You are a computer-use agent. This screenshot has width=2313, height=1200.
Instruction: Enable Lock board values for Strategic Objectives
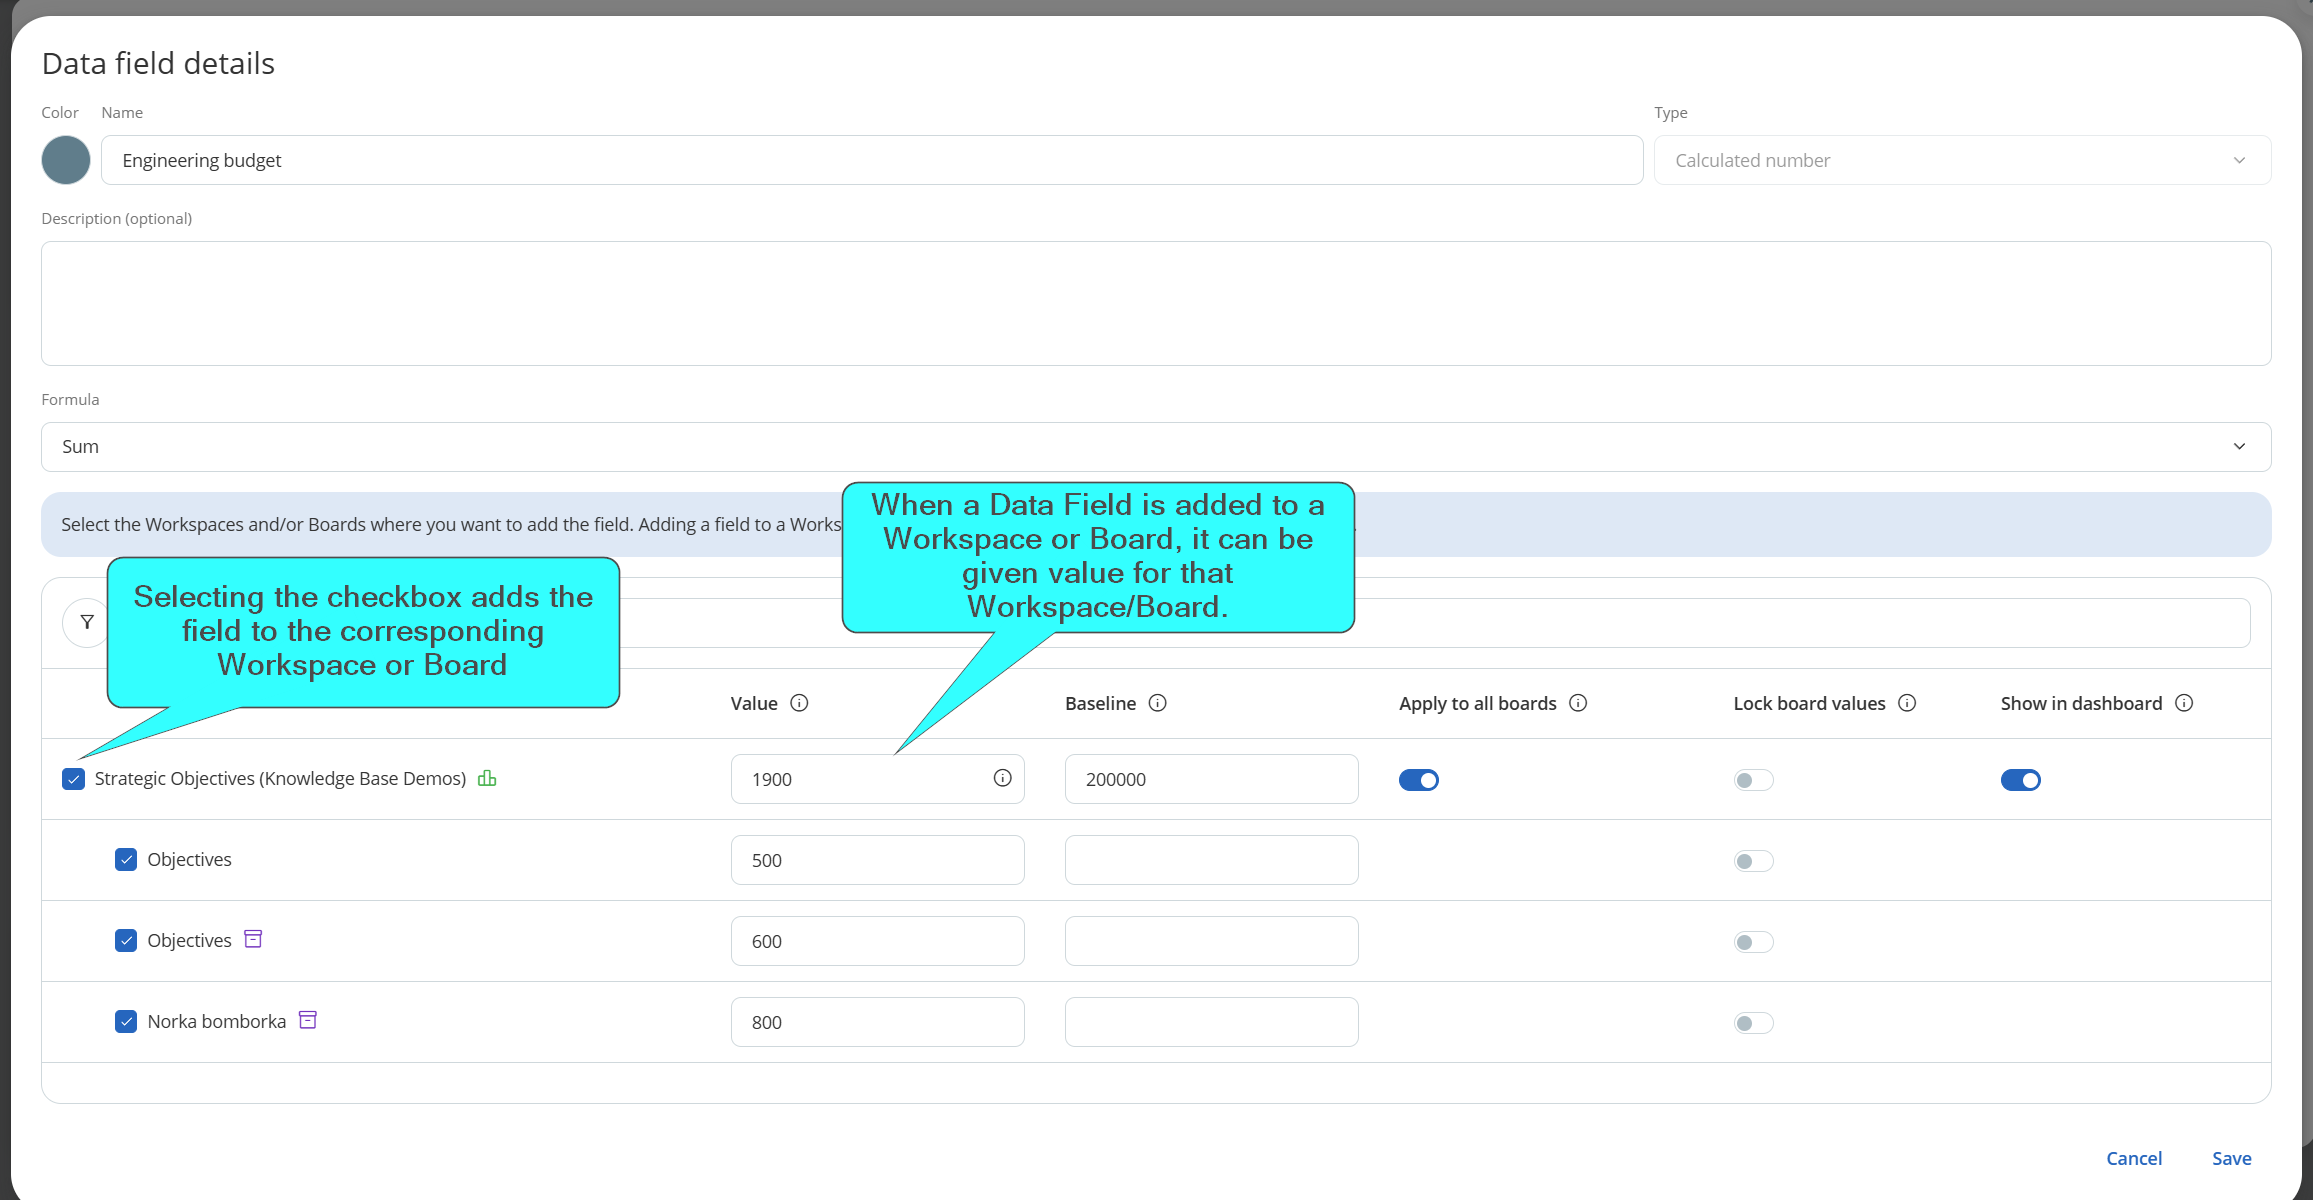click(1753, 780)
